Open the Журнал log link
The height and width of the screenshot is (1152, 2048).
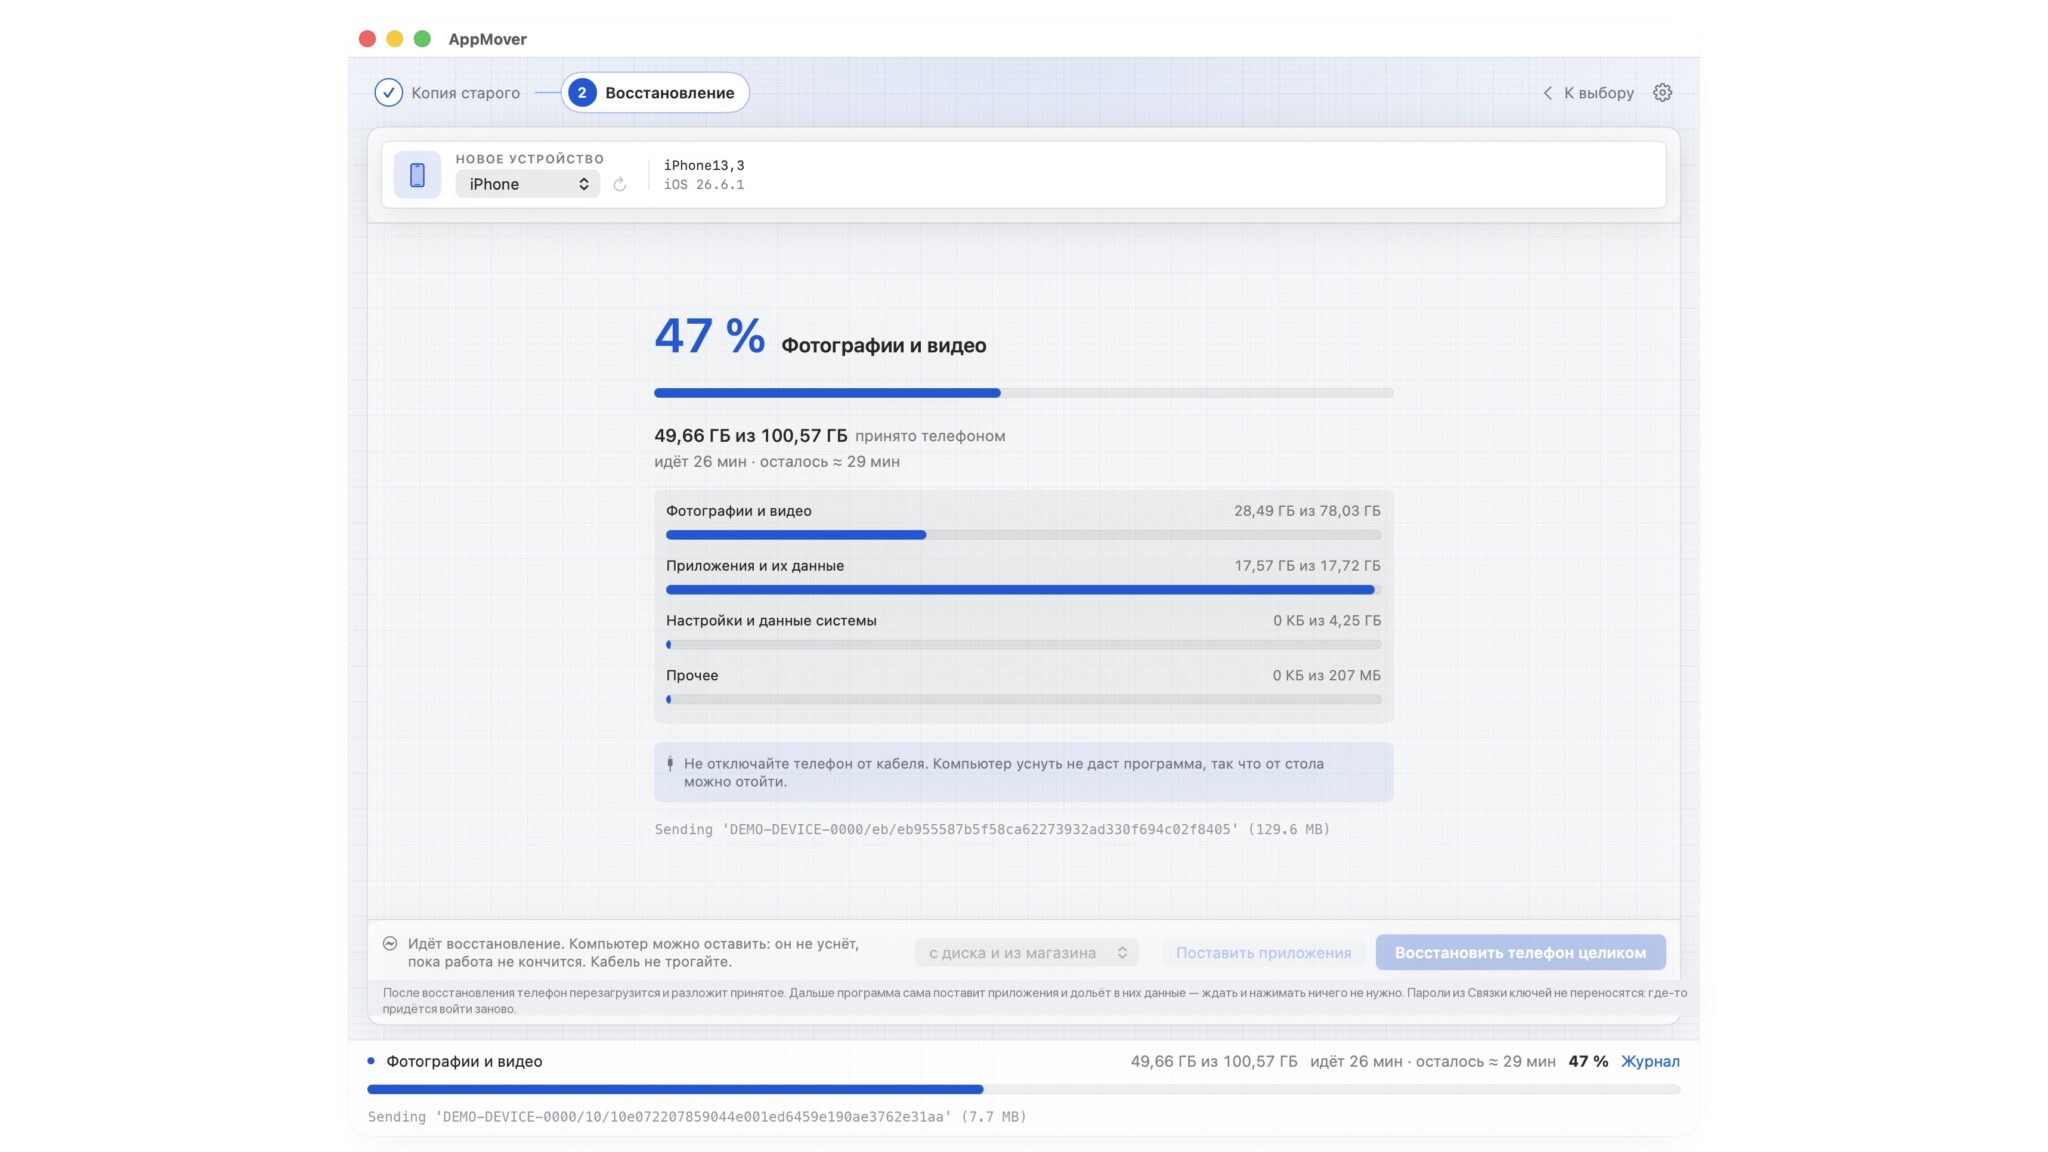click(1650, 1061)
